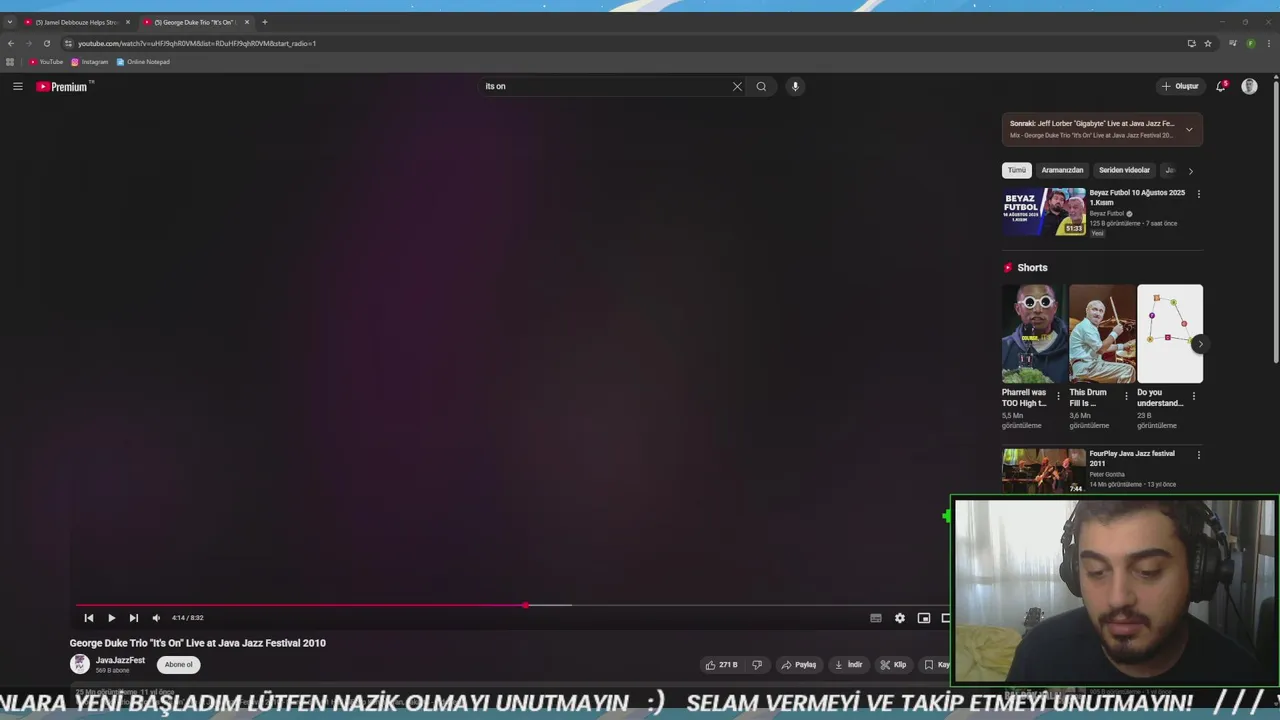The width and height of the screenshot is (1280, 720).
Task: Open the YouTube guide hamburger menu
Action: click(x=17, y=87)
